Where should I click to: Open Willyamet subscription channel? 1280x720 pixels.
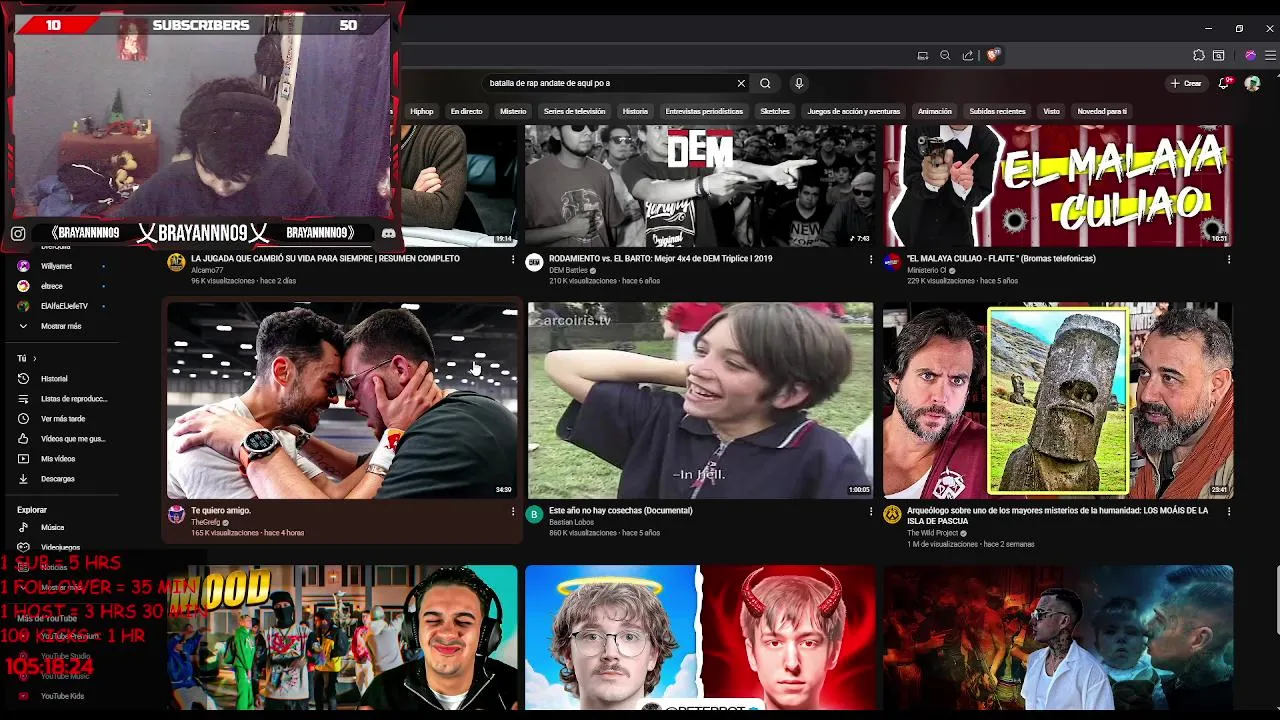coord(60,266)
